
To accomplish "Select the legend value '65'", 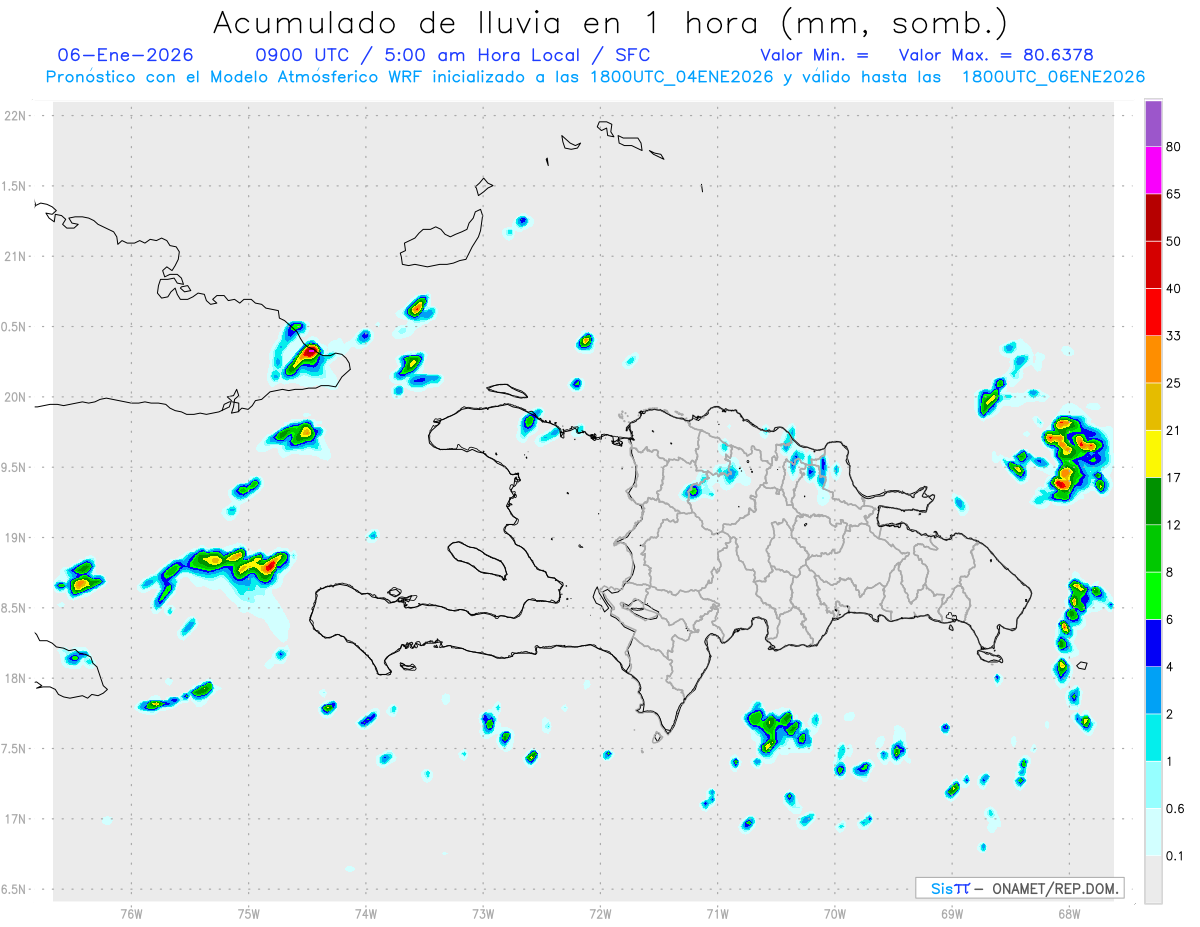I will (1174, 194).
